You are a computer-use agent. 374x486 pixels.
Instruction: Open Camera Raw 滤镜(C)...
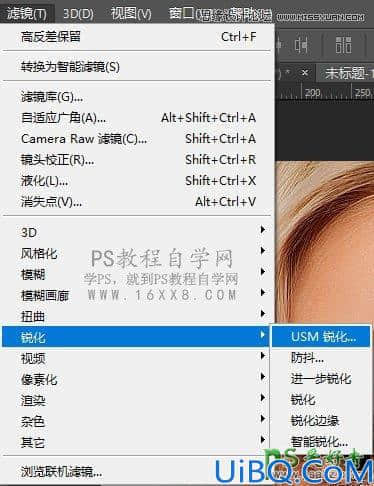[x=138, y=139]
